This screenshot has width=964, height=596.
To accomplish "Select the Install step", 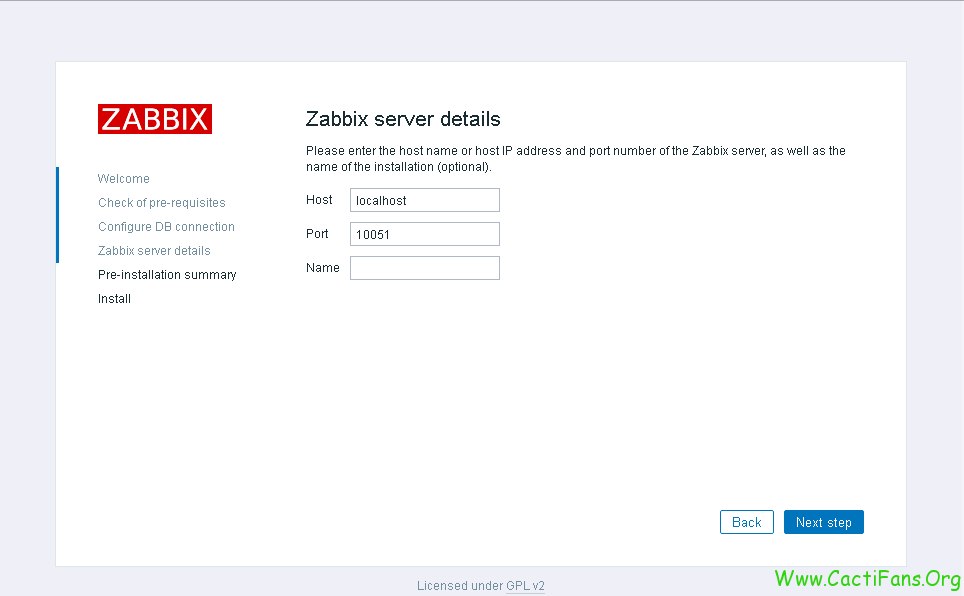I will [x=114, y=298].
